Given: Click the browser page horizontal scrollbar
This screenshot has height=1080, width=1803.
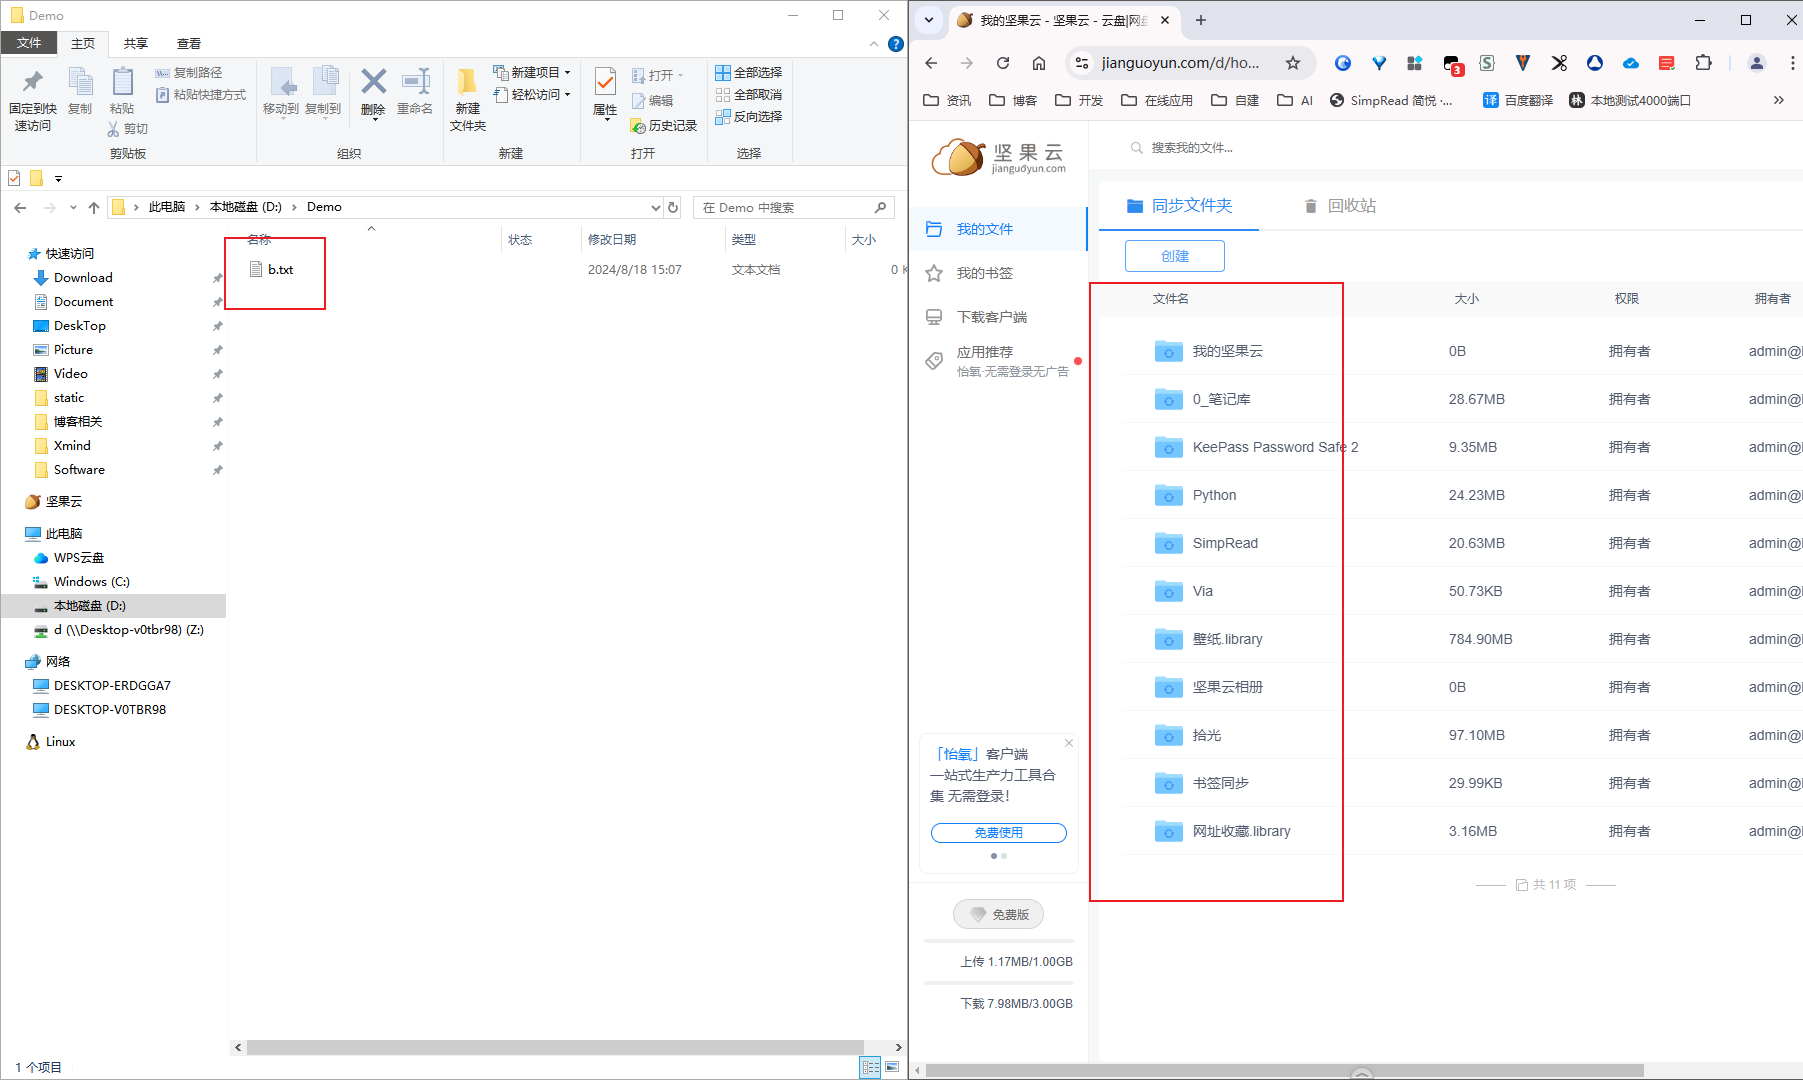Looking at the screenshot, I should tap(1285, 1071).
